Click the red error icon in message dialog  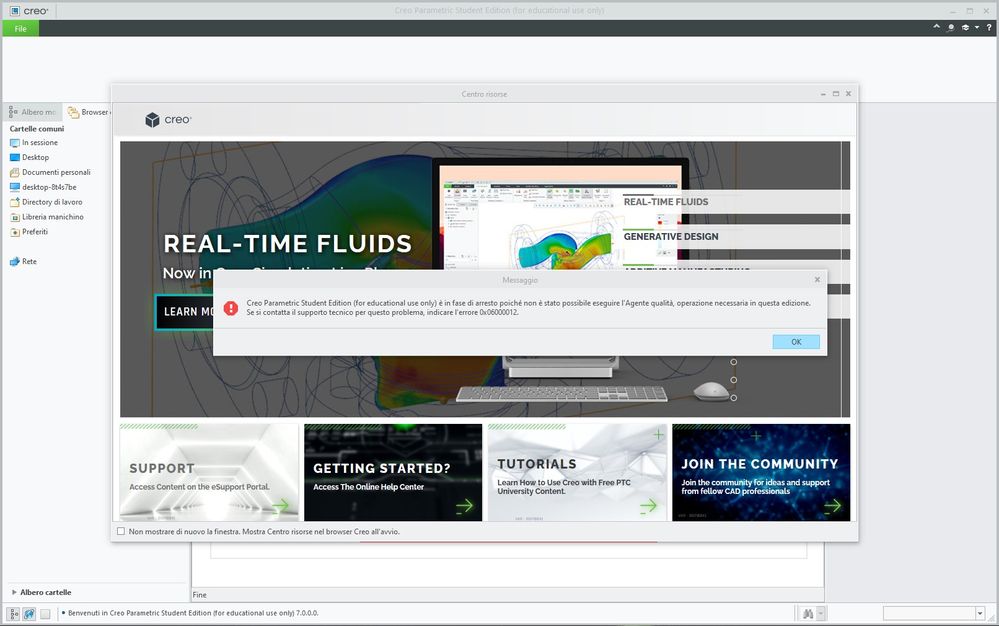(231, 308)
